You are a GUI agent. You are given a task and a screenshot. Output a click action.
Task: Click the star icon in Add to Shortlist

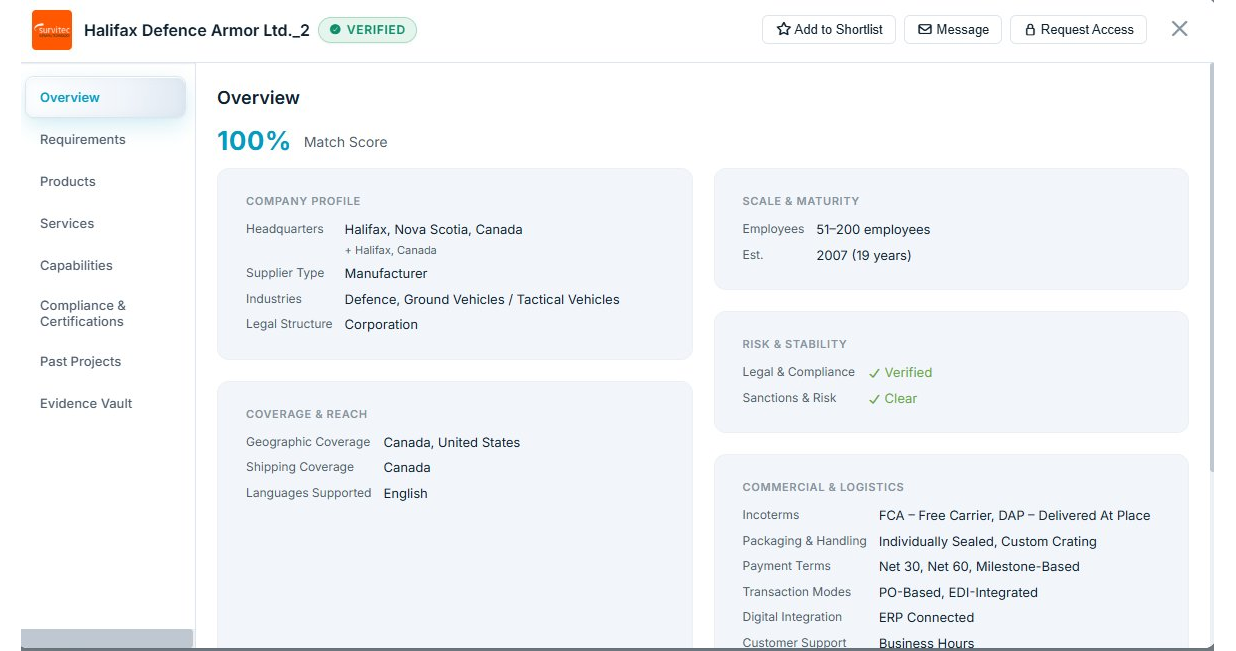click(783, 30)
